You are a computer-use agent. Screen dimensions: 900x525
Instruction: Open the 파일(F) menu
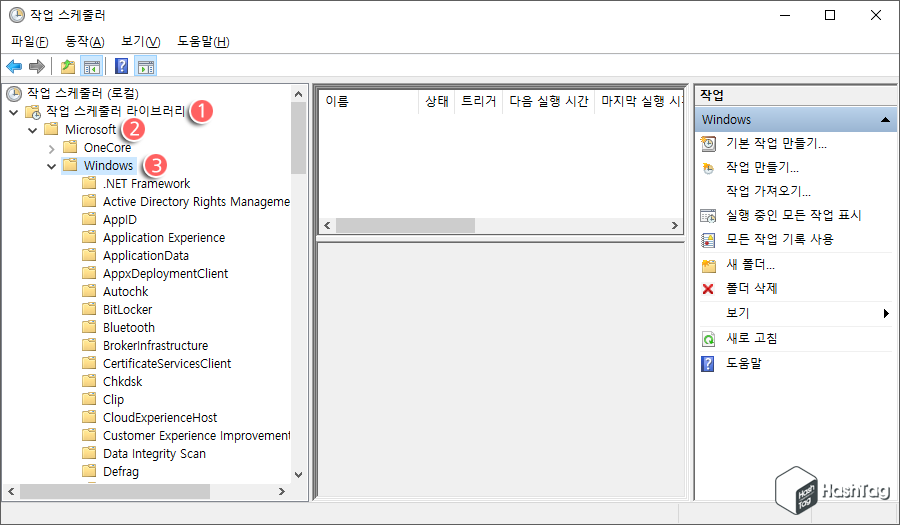pyautogui.click(x=30, y=41)
